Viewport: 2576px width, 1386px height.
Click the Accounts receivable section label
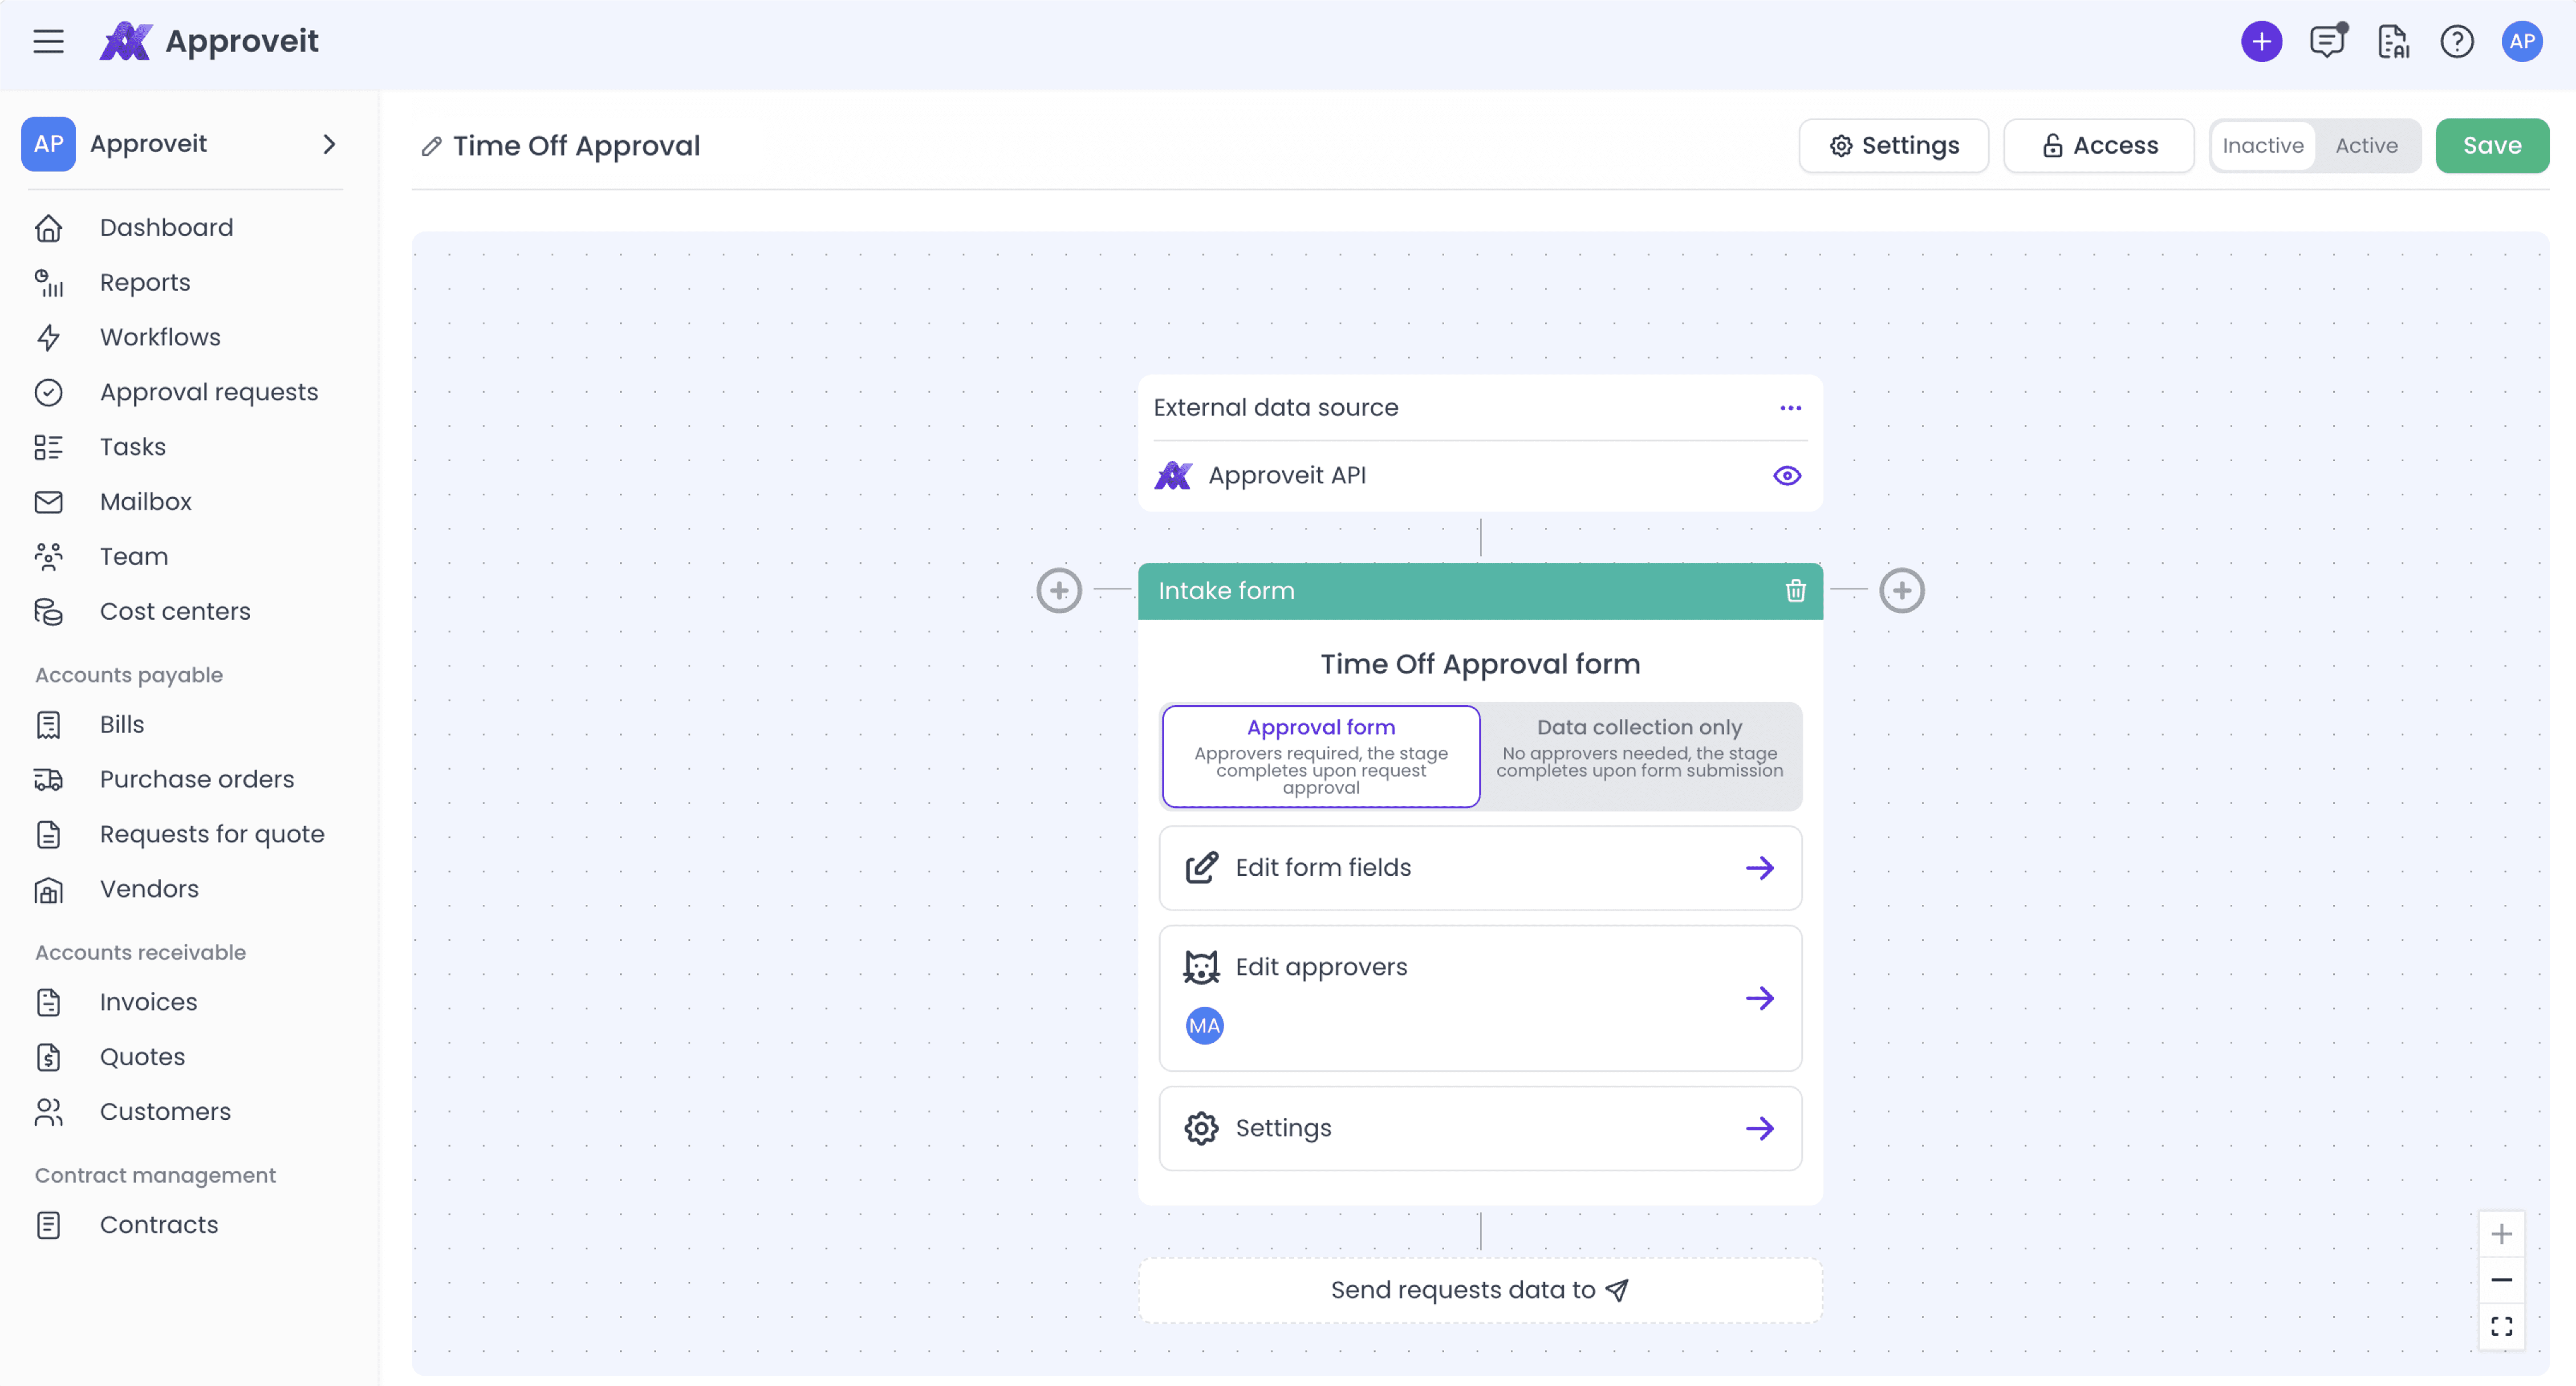click(140, 953)
